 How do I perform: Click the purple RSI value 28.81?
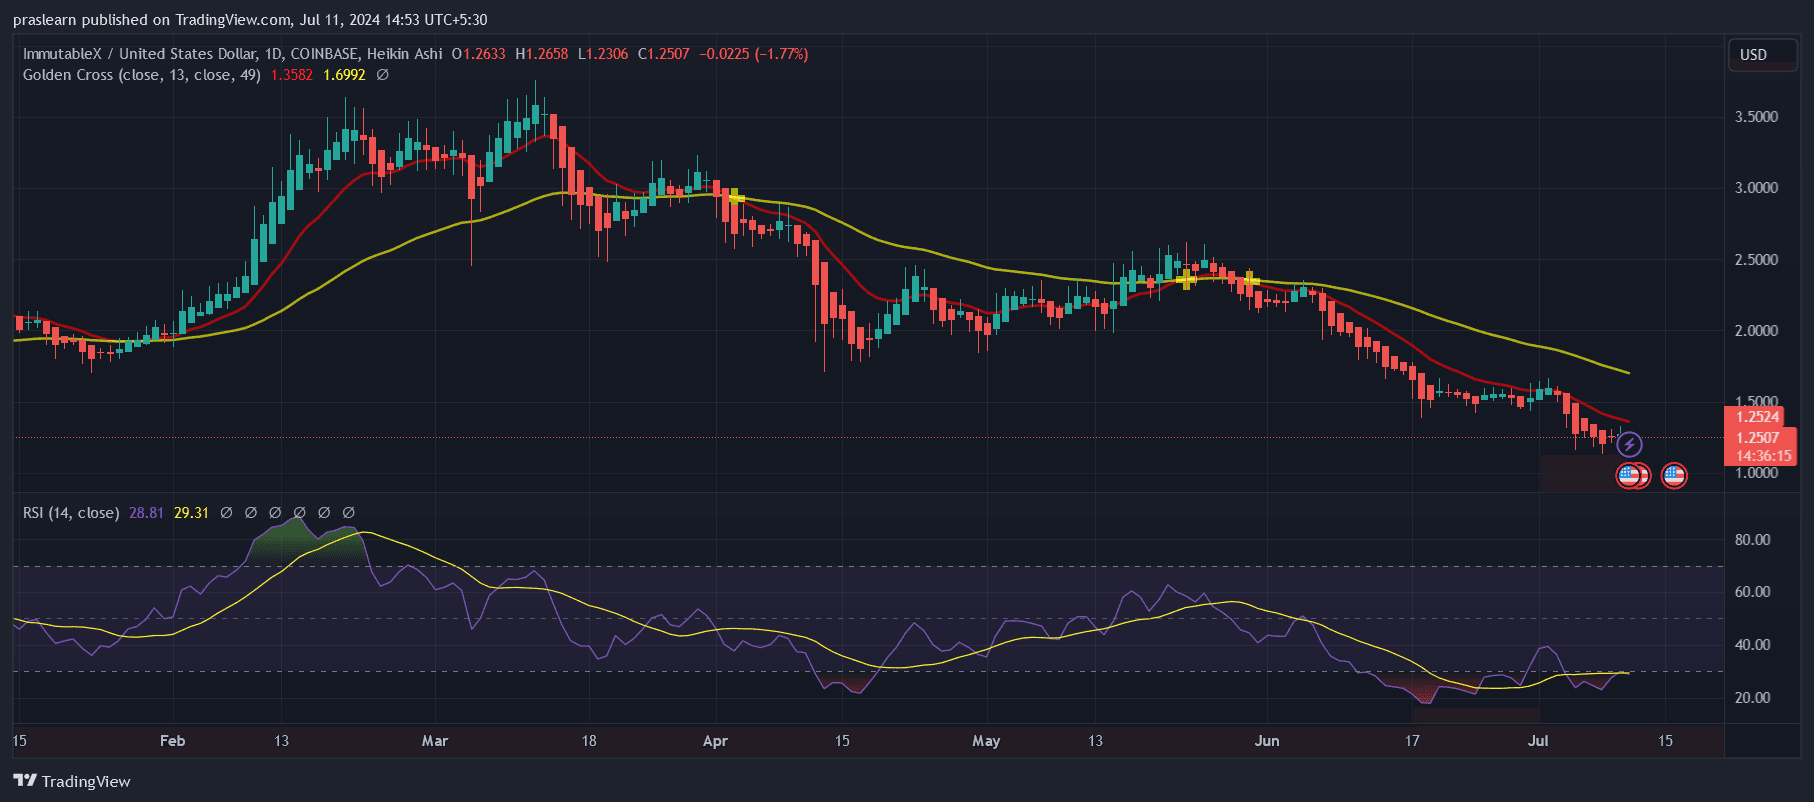(146, 513)
